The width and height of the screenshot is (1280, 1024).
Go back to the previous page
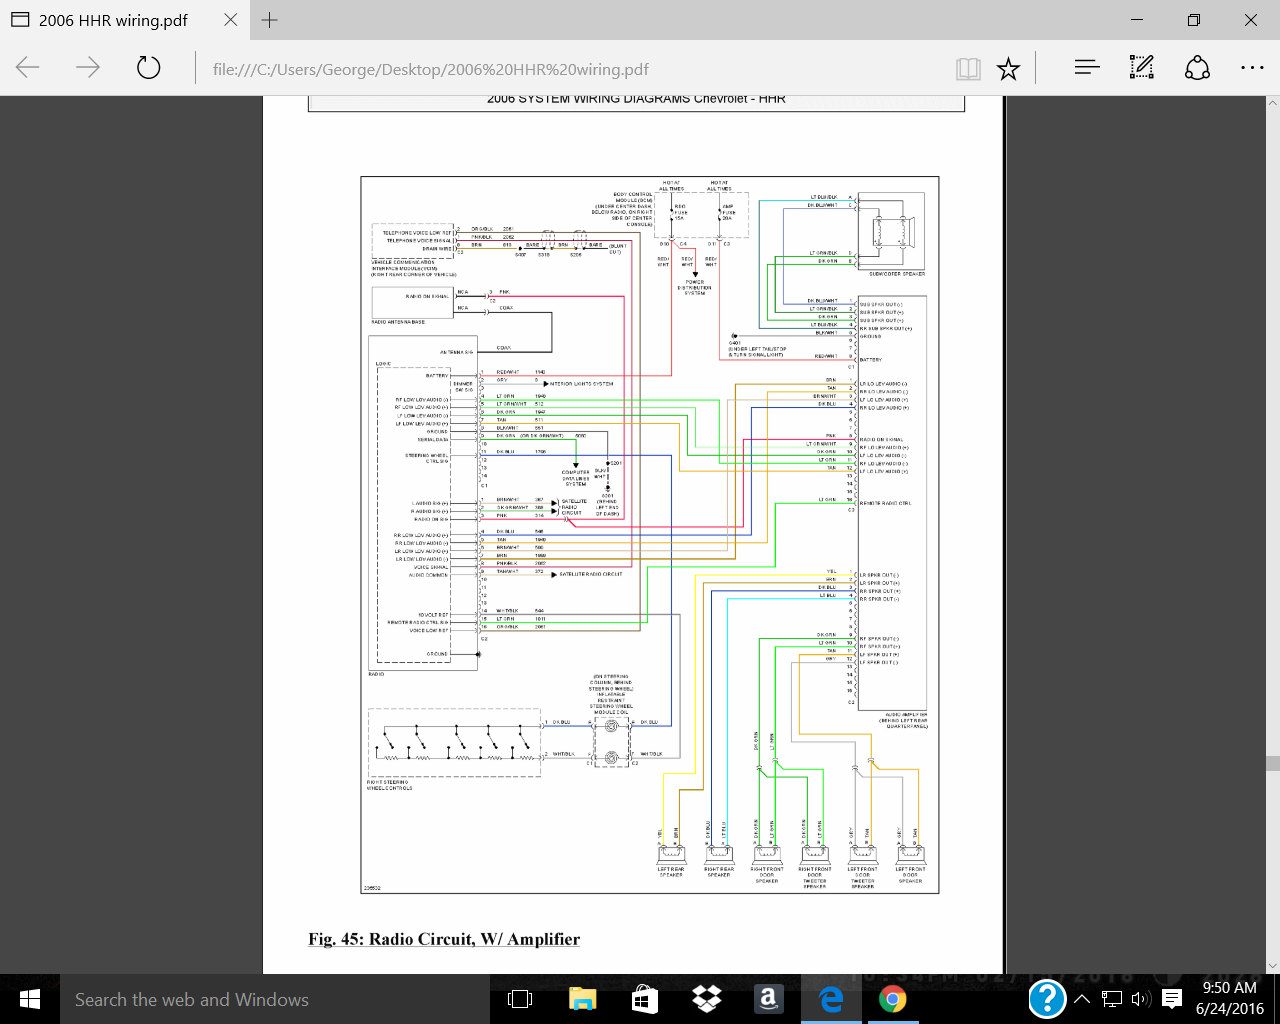28,68
